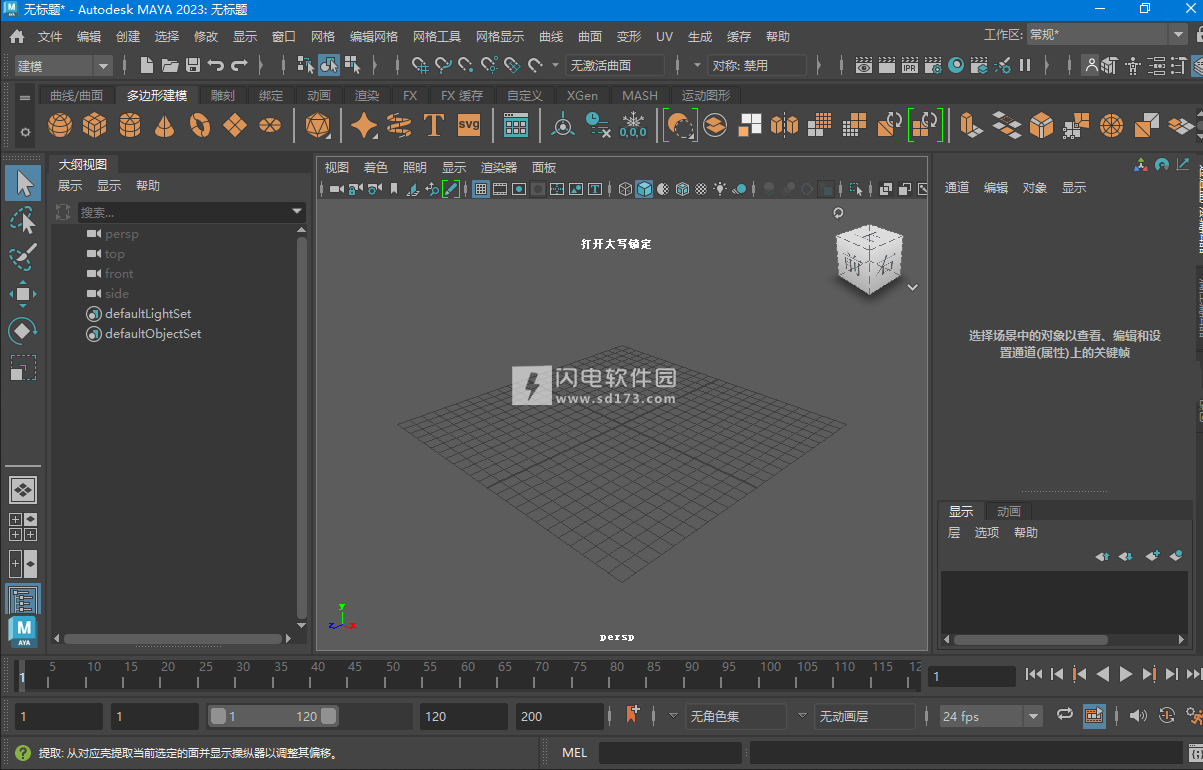This screenshot has height=770, width=1203.
Task: Create a polygon plane from the shelf
Action: tap(235, 126)
